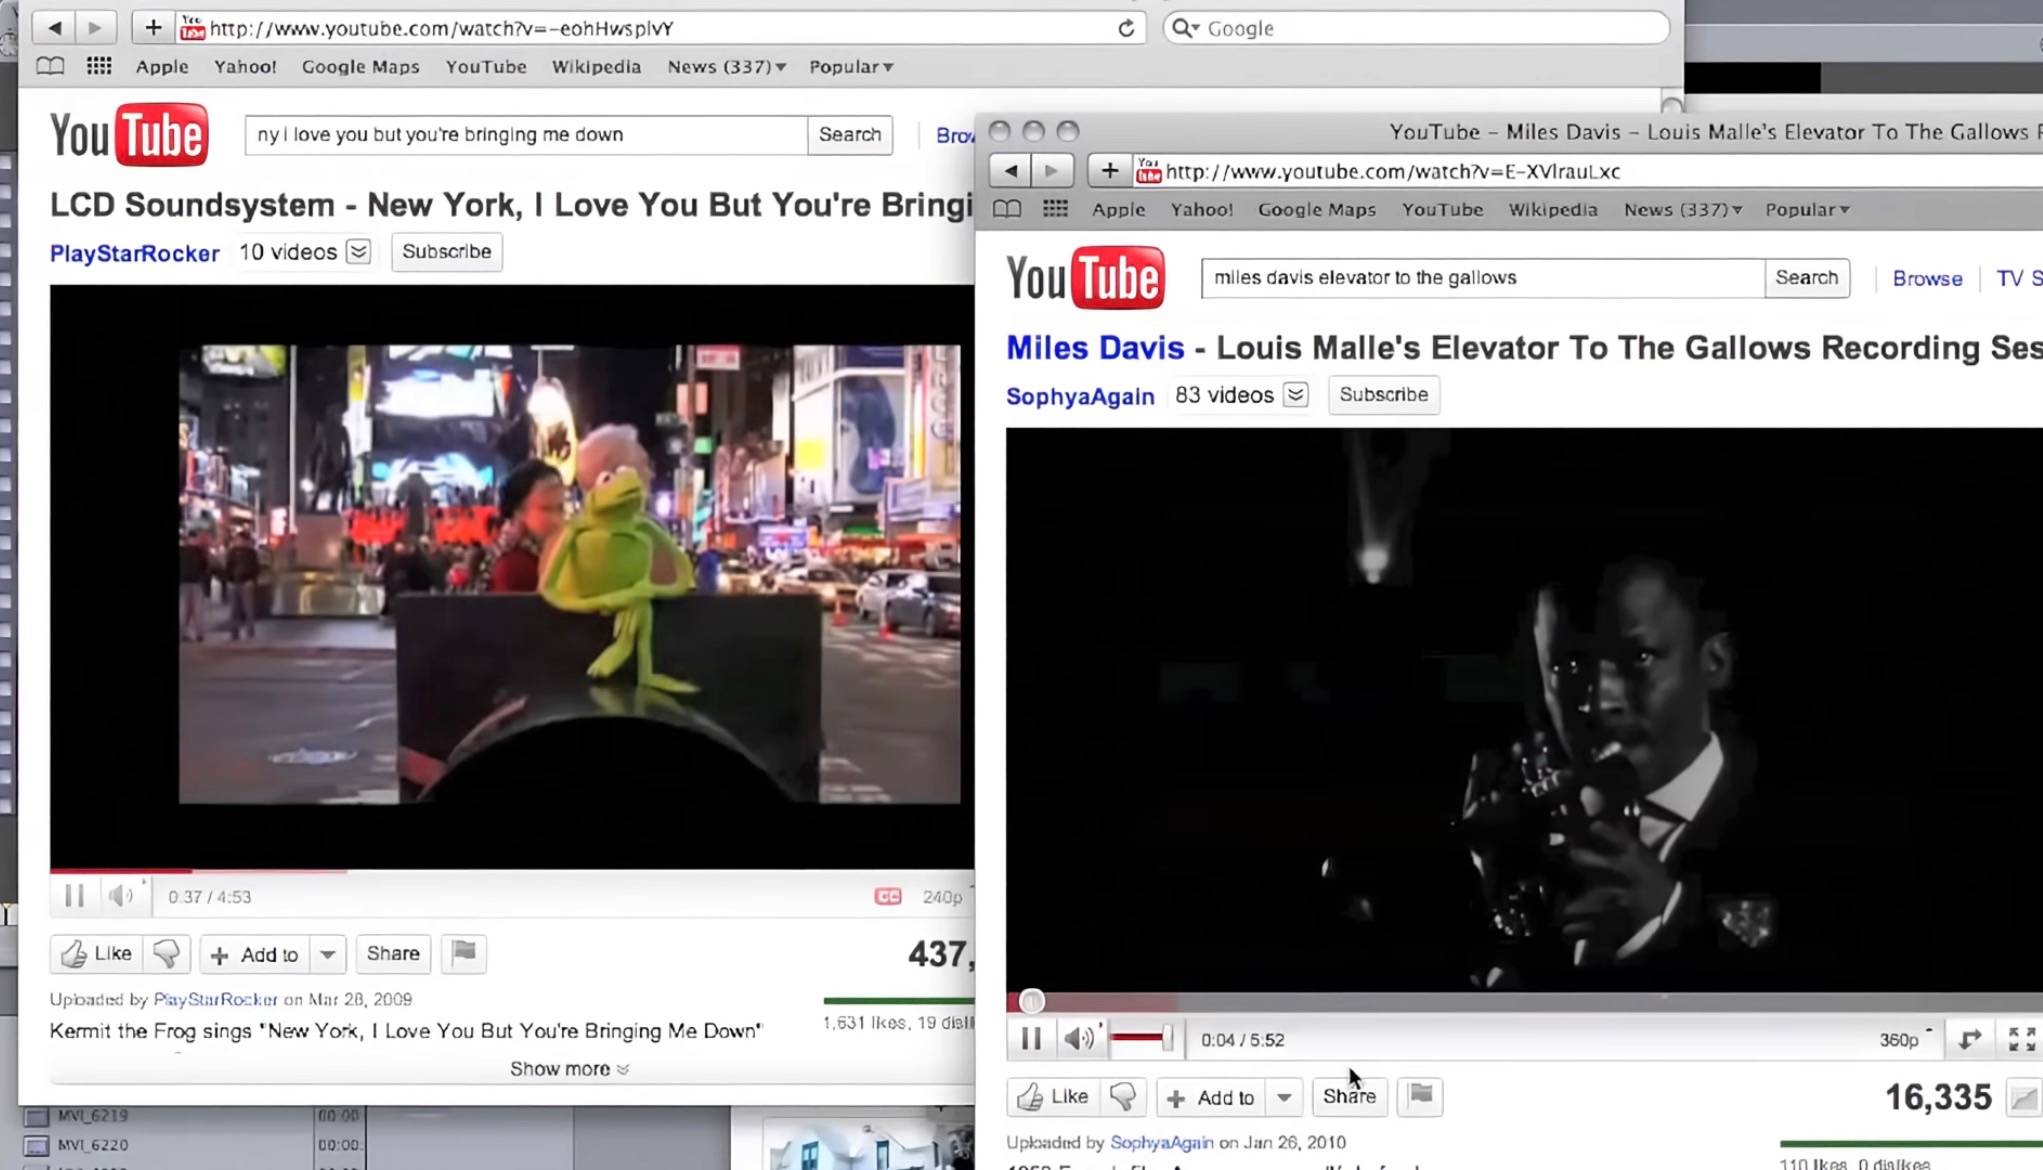Show video statistics icon next to 16,335 views
The width and height of the screenshot is (2043, 1170).
[x=2024, y=1098]
